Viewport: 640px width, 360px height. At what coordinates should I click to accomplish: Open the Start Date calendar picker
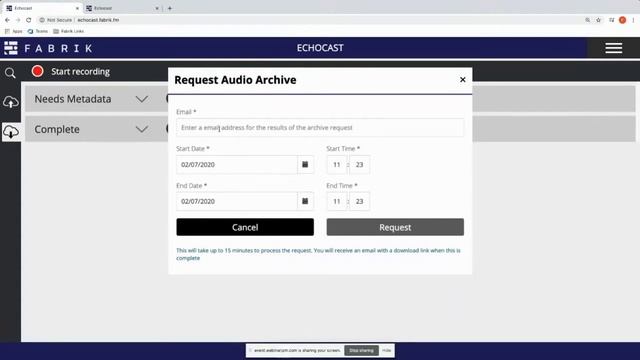305,164
